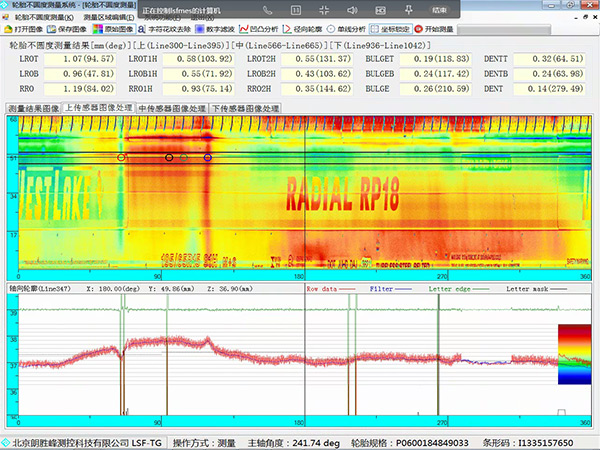Click the BULGEB value 0.24(117.42)
This screenshot has width=600, height=450.
tap(435, 74)
